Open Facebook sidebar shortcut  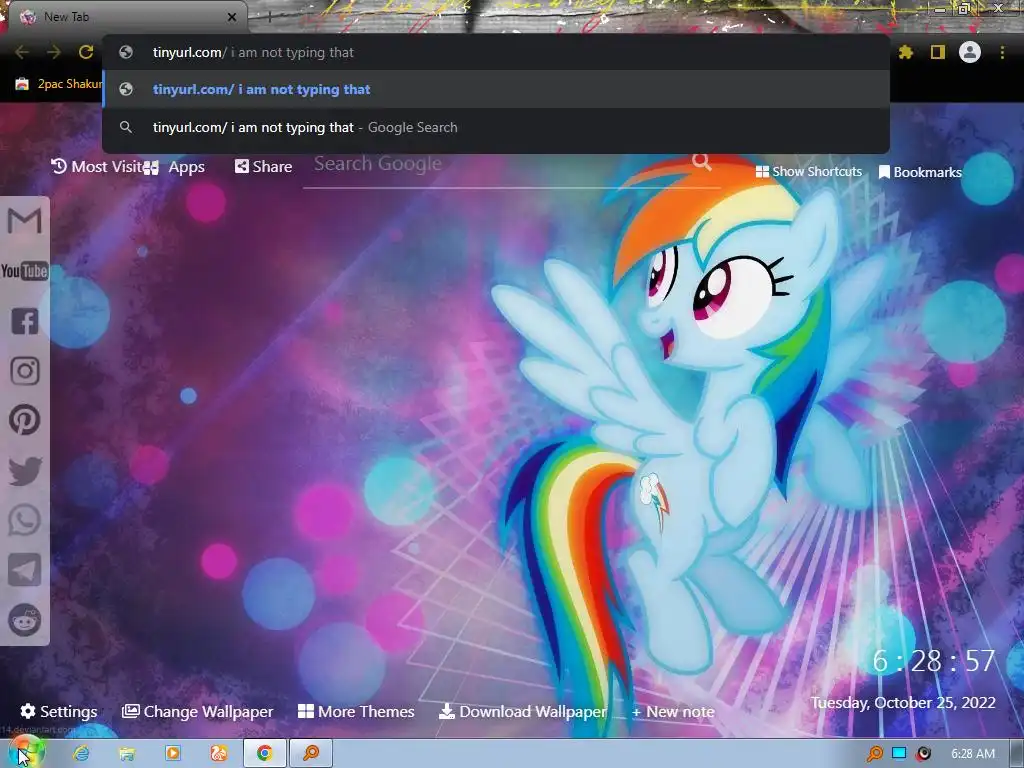[x=24, y=321]
